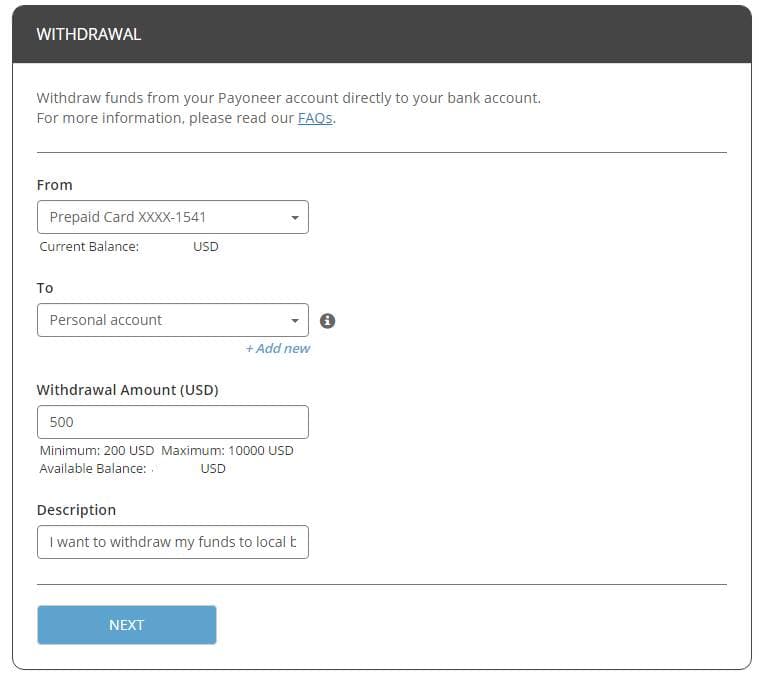The width and height of the screenshot is (759, 674).
Task: Click the Current Balance text
Action: (89, 246)
